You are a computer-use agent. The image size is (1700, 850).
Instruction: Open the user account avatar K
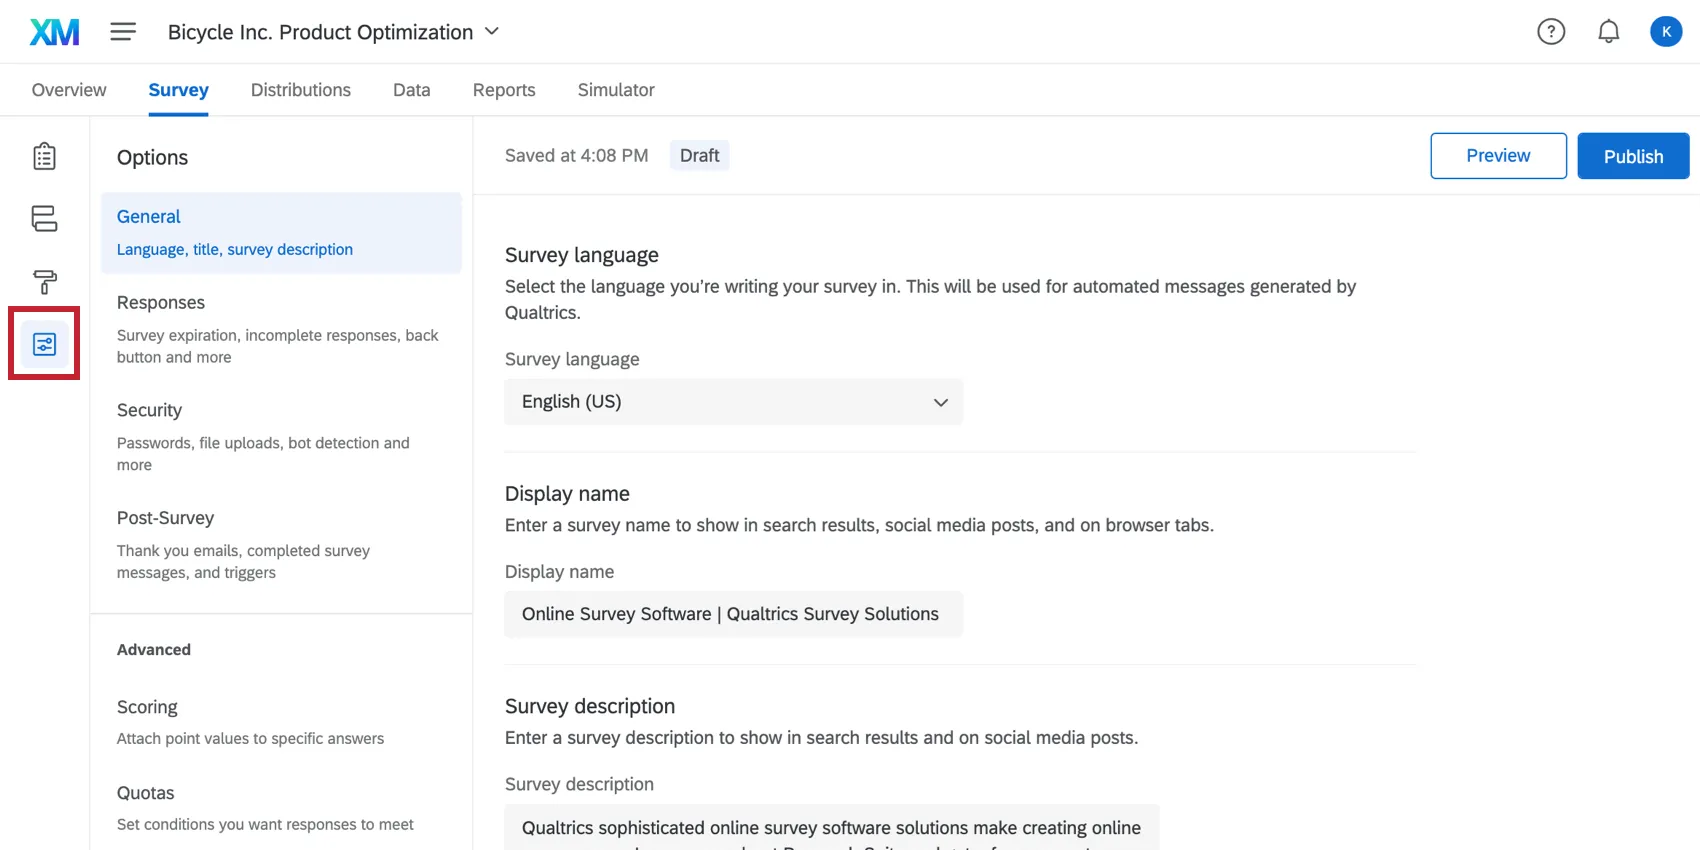pyautogui.click(x=1666, y=32)
